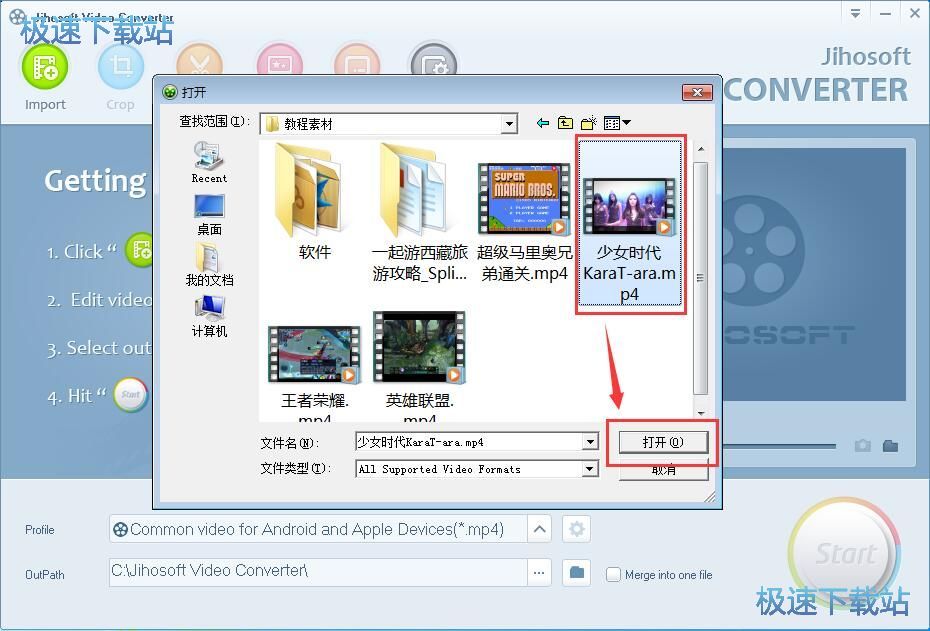930x631 pixels.
Task: Select the 超级马里奥兄弟通关.mp4 video thumbnail
Action: [523, 199]
